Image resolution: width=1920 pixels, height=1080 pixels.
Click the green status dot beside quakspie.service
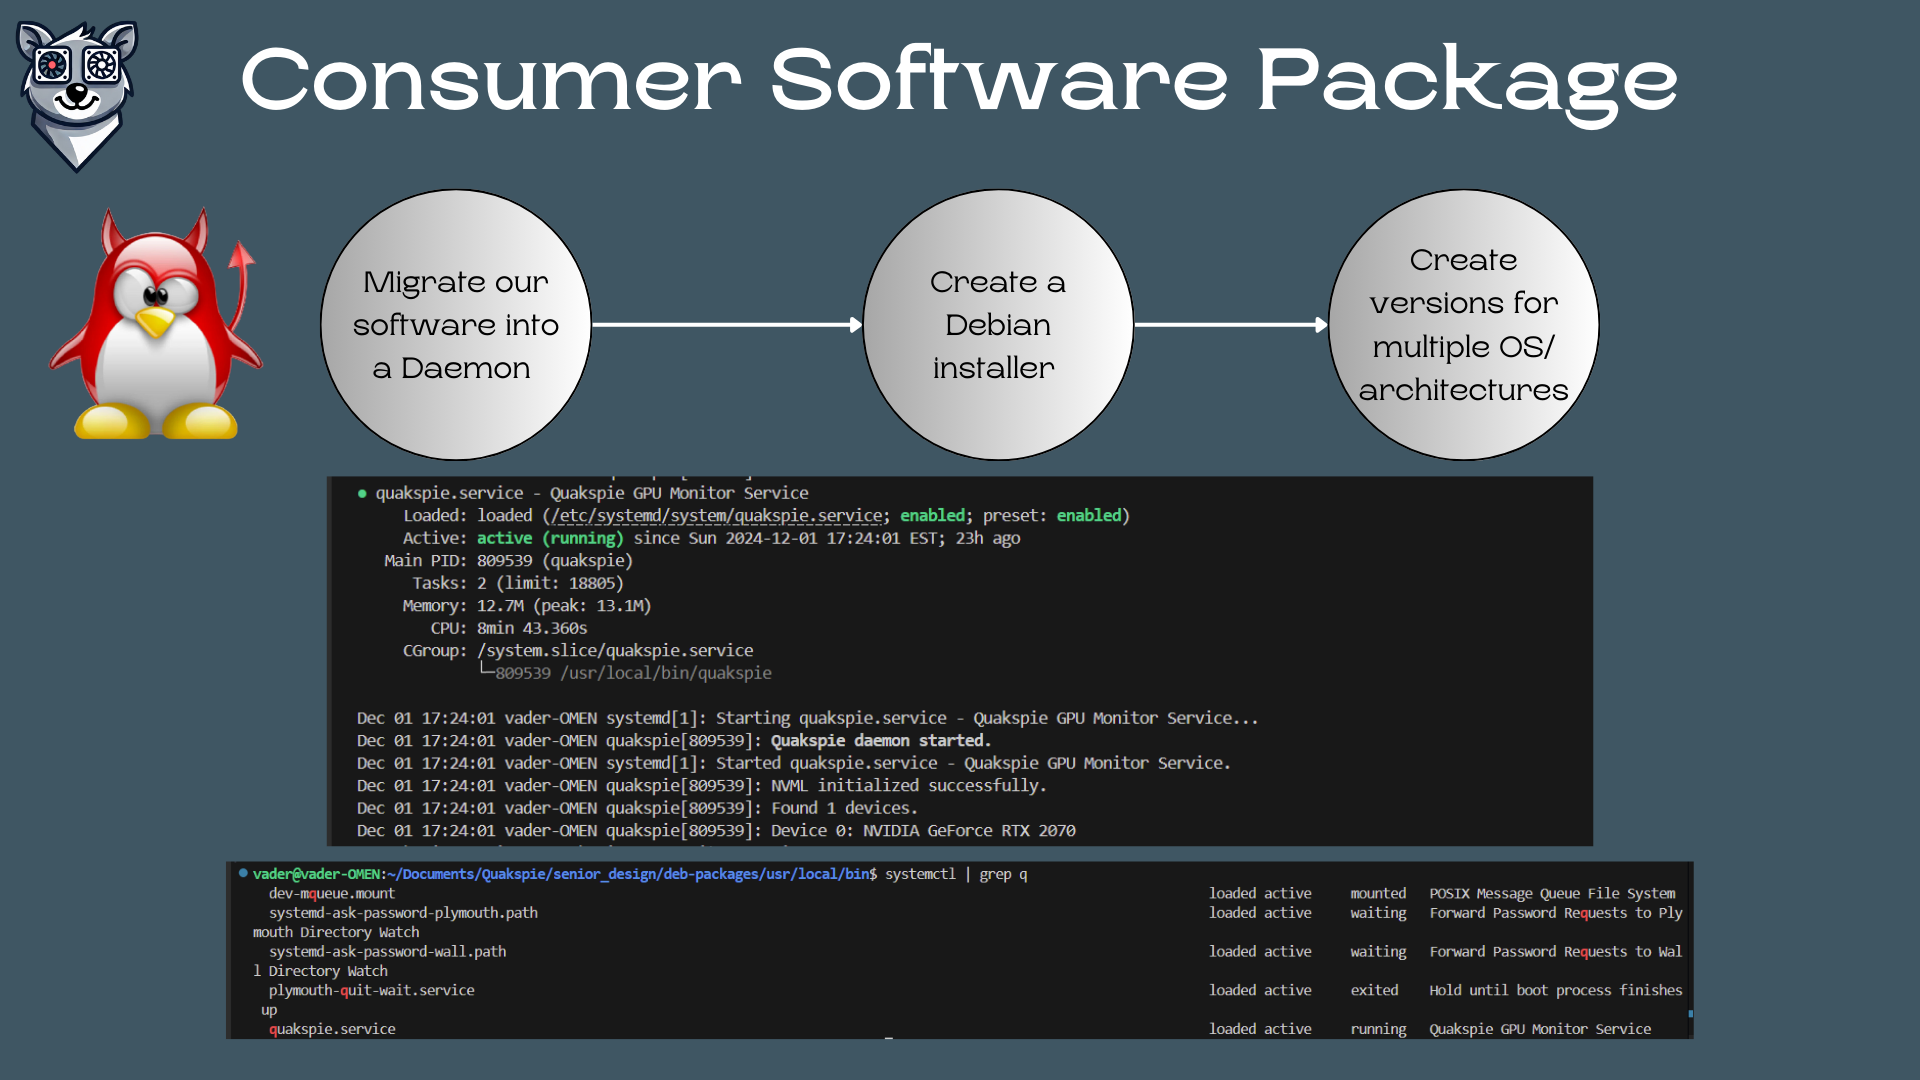pos(362,493)
